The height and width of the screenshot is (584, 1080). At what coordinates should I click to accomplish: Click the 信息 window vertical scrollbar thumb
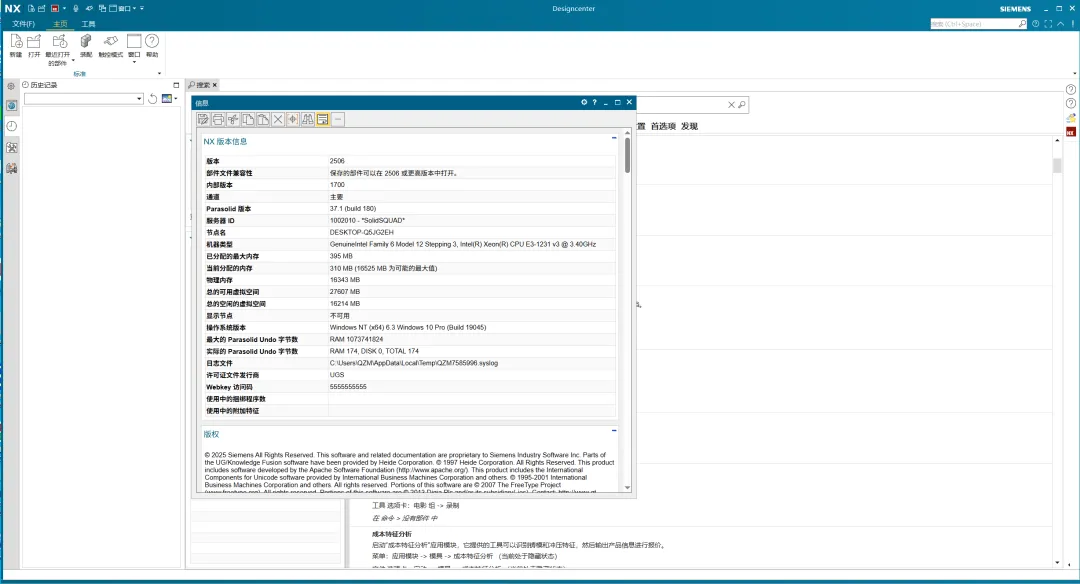point(627,156)
